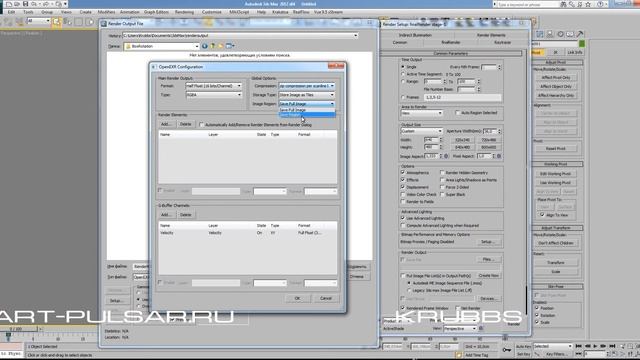Toggle the Super Black checkbox
640x360 pixels.
point(442,195)
